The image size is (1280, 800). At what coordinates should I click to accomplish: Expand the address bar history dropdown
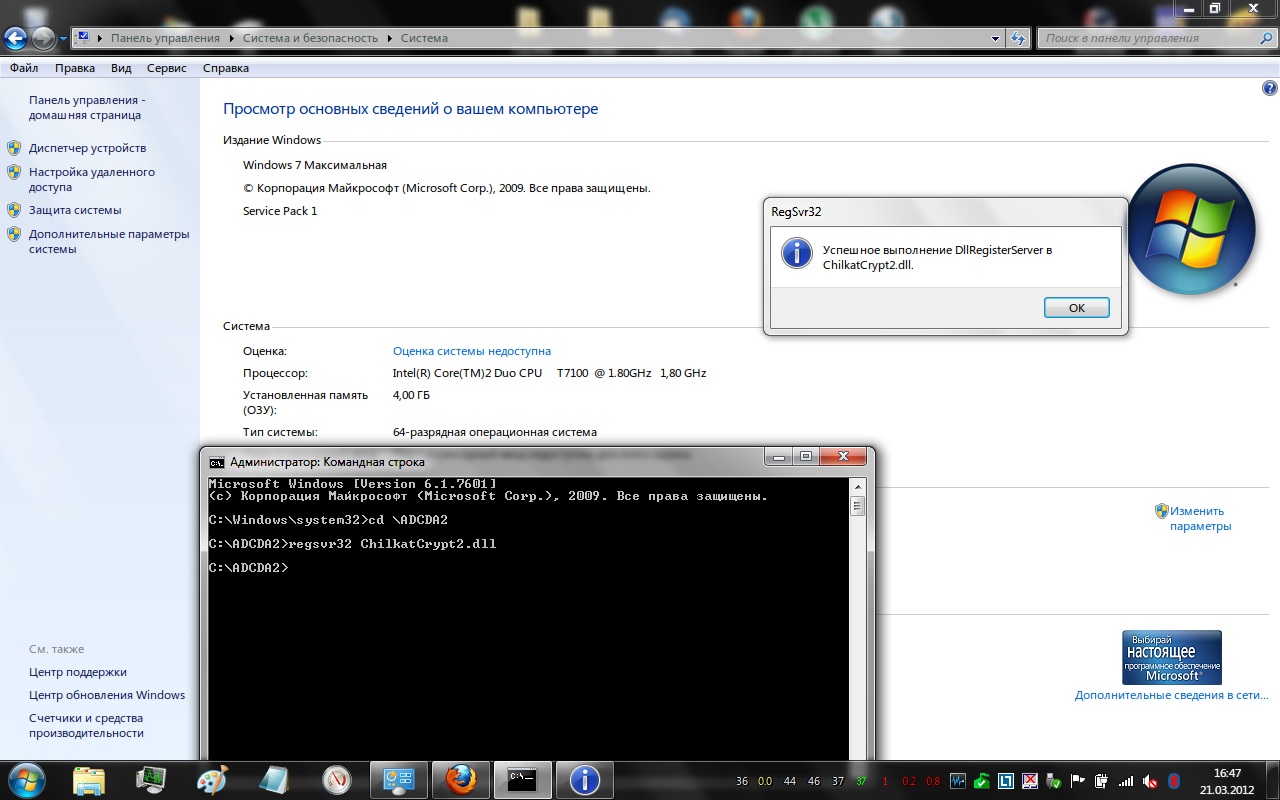click(x=995, y=39)
